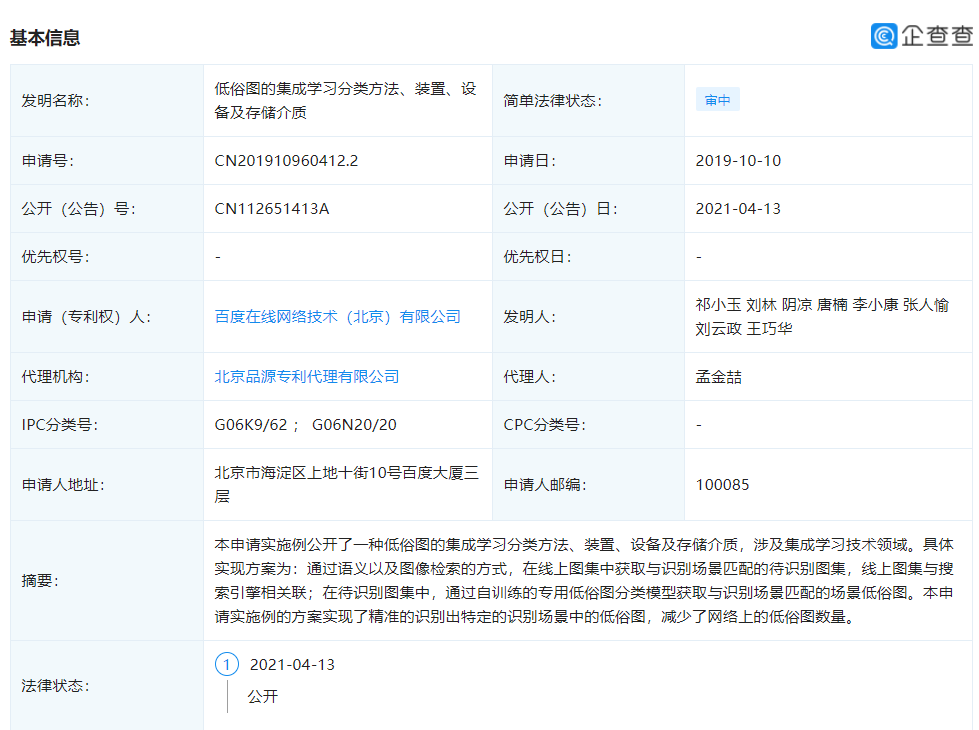The height and width of the screenshot is (730, 979).
Task: Click the 简单法律状态 label
Action: coord(553,101)
